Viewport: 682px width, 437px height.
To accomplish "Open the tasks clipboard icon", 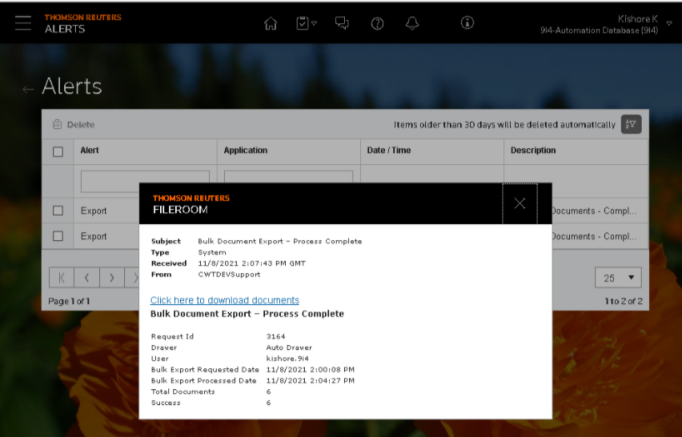I will pyautogui.click(x=306, y=23).
